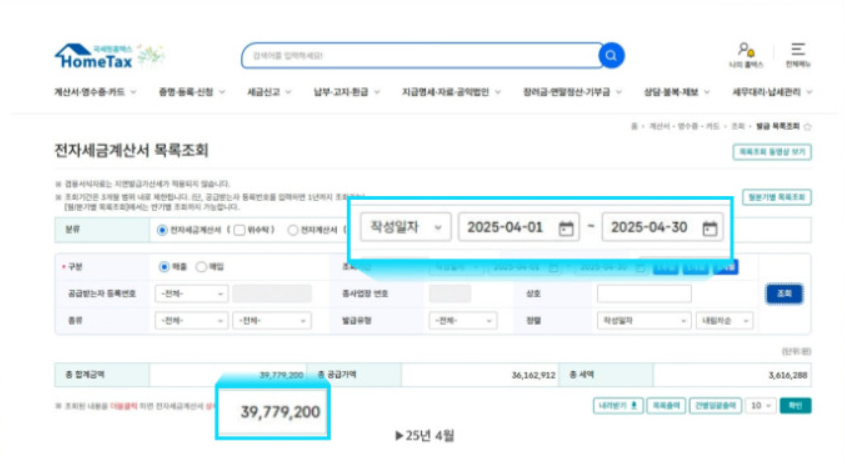Image resolution: width=844 pixels, height=468 pixels.
Task: Click the 목록출력 button
Action: tap(666, 406)
